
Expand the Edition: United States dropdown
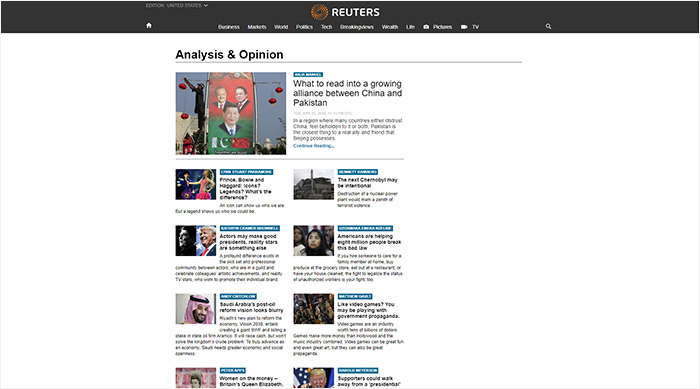click(177, 5)
